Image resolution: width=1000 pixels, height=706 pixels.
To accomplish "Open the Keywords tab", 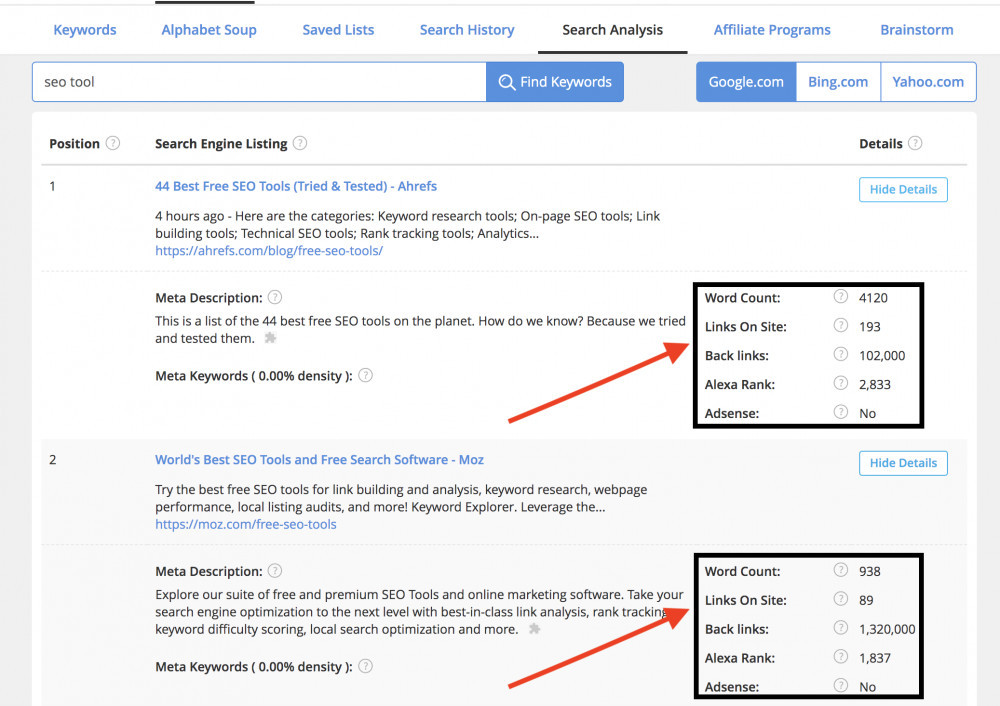I will [x=85, y=30].
